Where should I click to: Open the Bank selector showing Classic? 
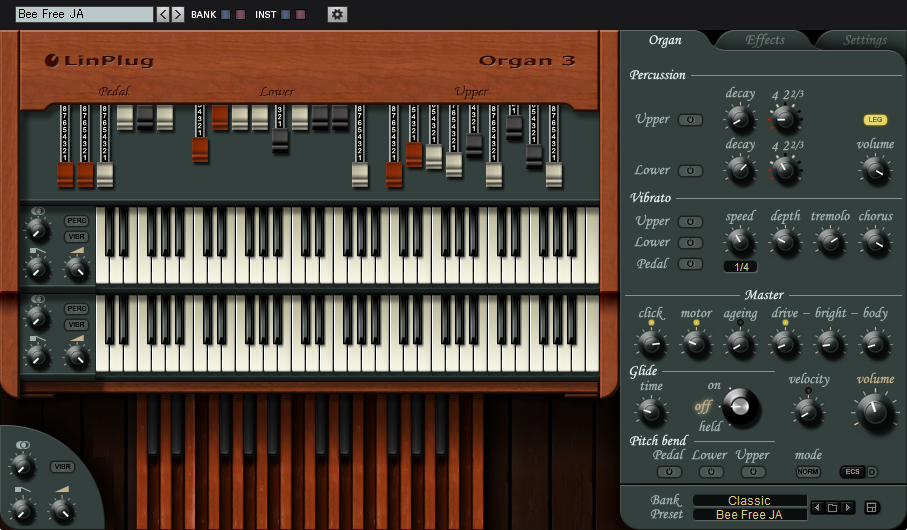[750, 500]
